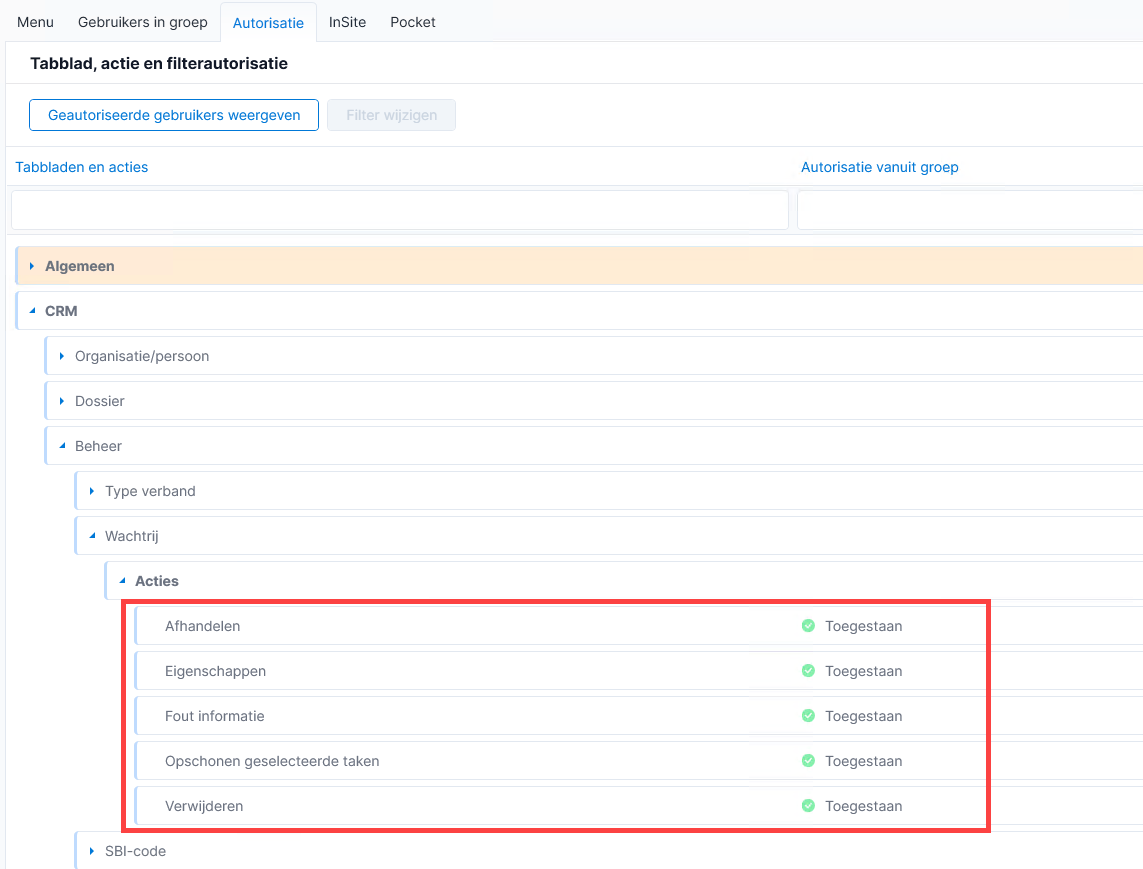Focus the Tabbladen en acties filter field
The width and height of the screenshot is (1143, 869).
click(399, 210)
